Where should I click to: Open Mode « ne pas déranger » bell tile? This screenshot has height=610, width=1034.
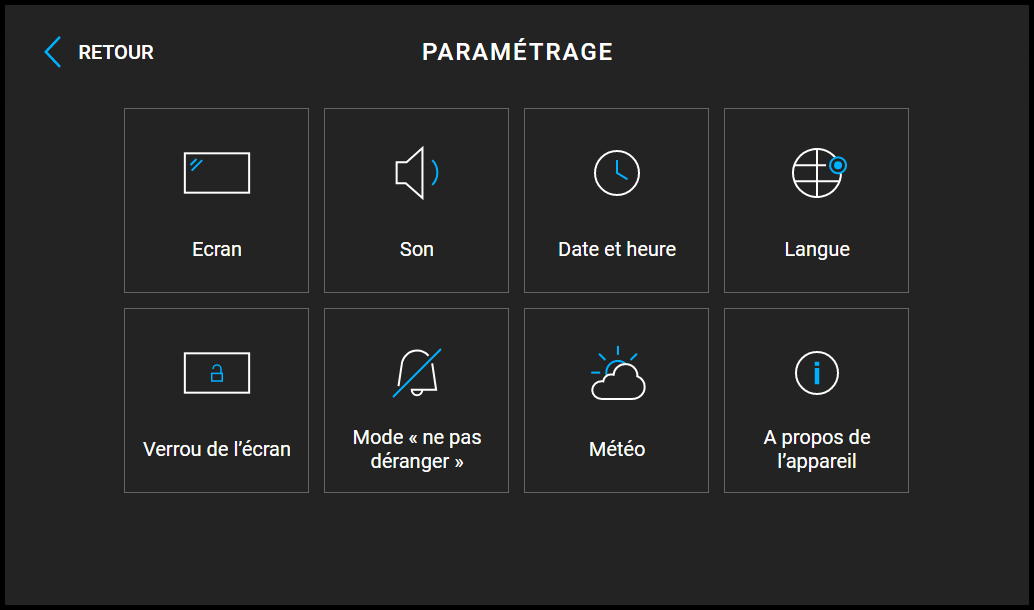coord(416,400)
